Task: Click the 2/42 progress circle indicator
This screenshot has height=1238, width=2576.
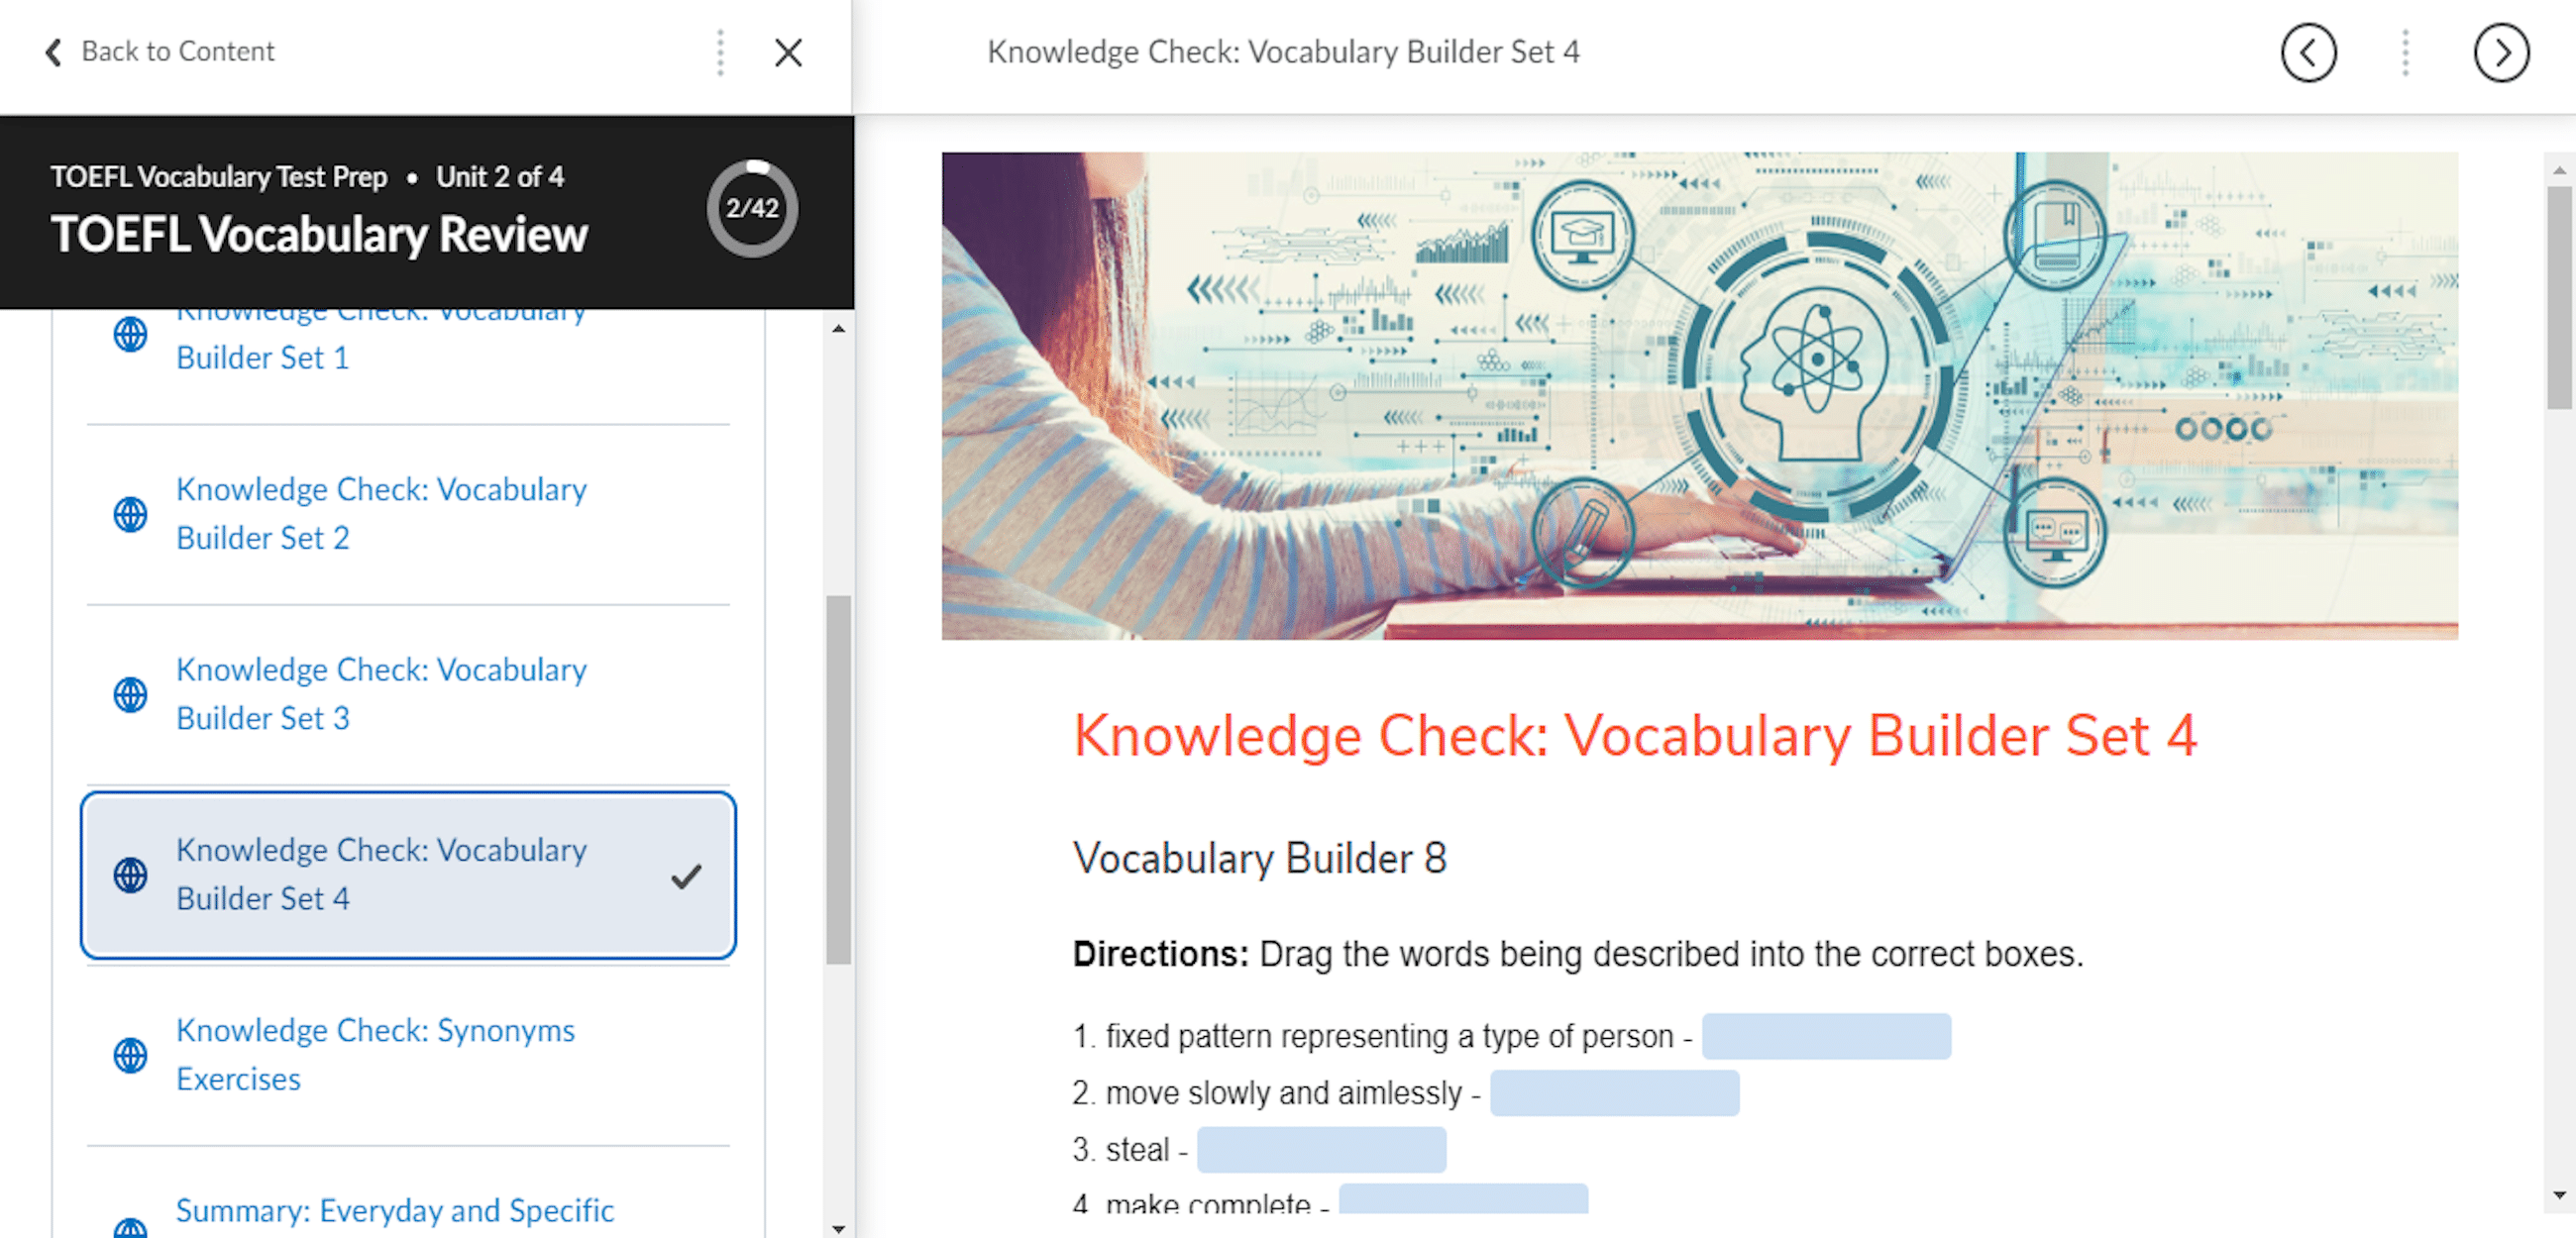Action: [752, 208]
